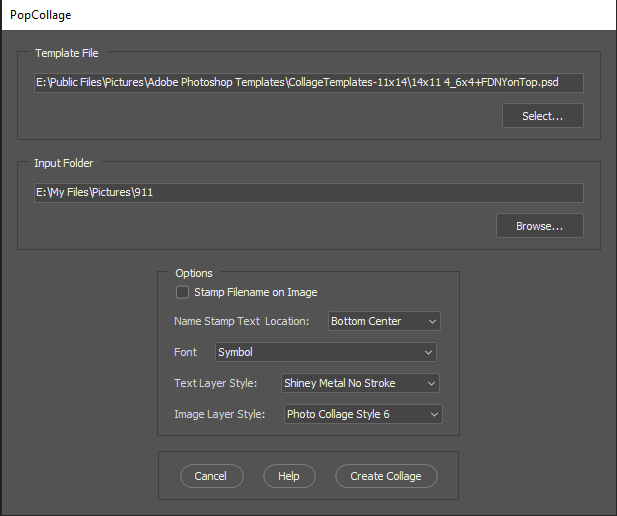Screen dimensions: 617x516
Task: Click the Create Collage button
Action: (x=386, y=476)
